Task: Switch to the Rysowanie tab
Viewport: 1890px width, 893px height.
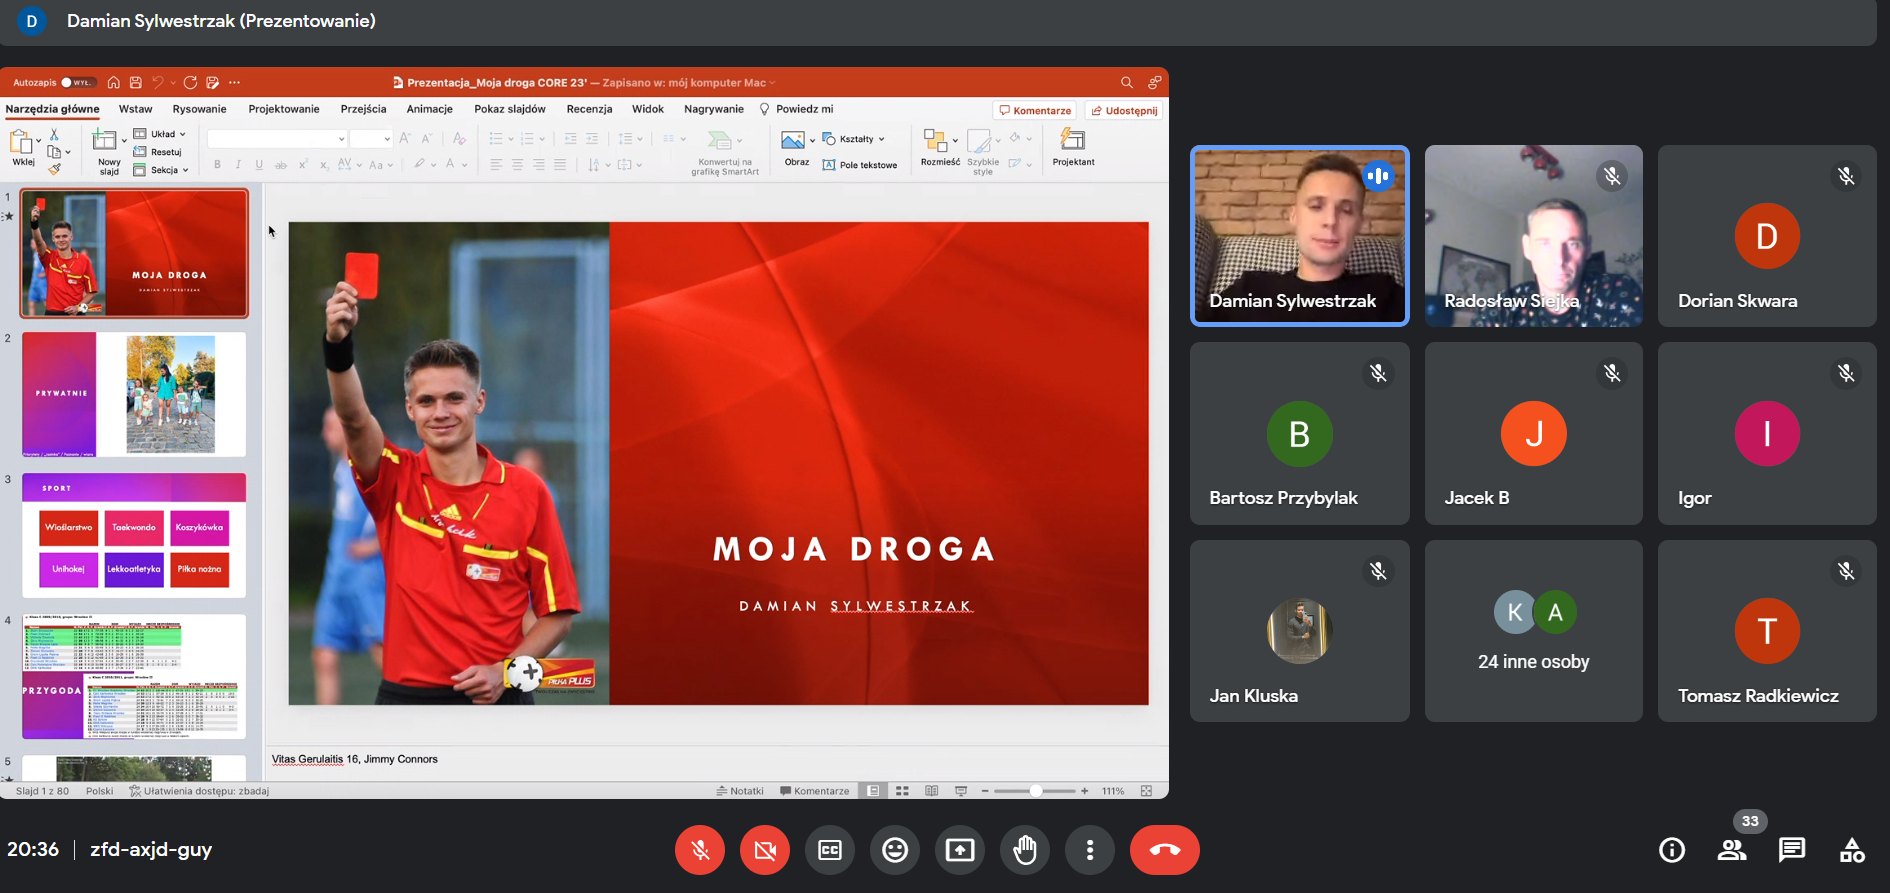Action: 200,109
